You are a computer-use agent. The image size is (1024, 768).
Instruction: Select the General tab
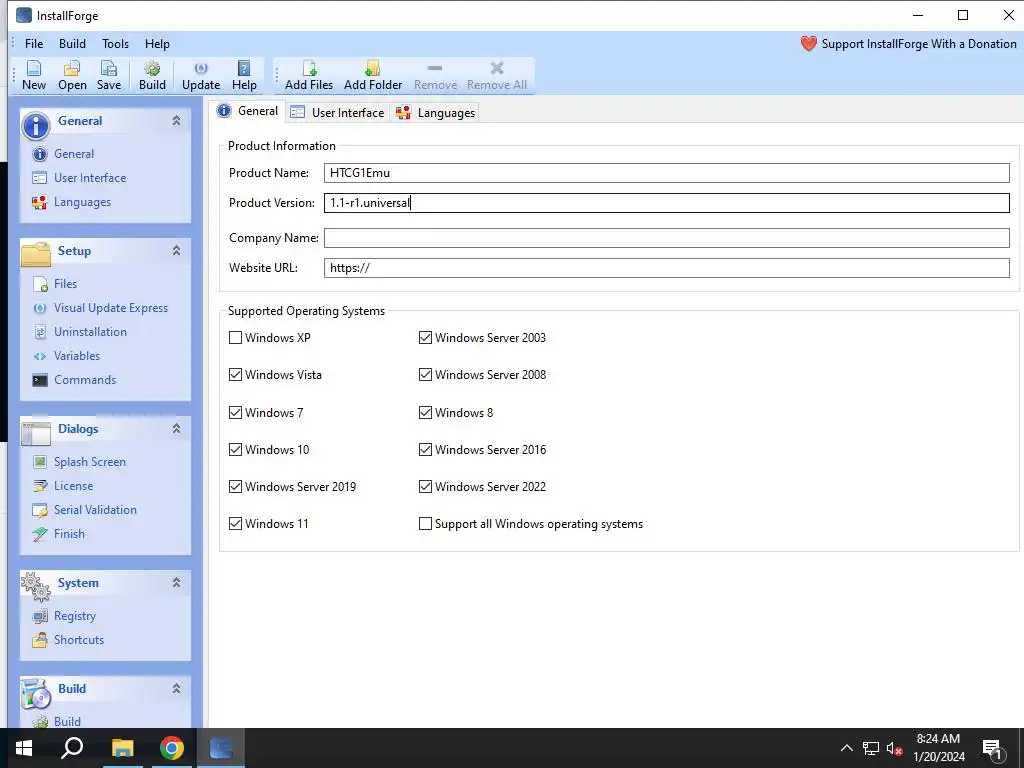pos(248,111)
